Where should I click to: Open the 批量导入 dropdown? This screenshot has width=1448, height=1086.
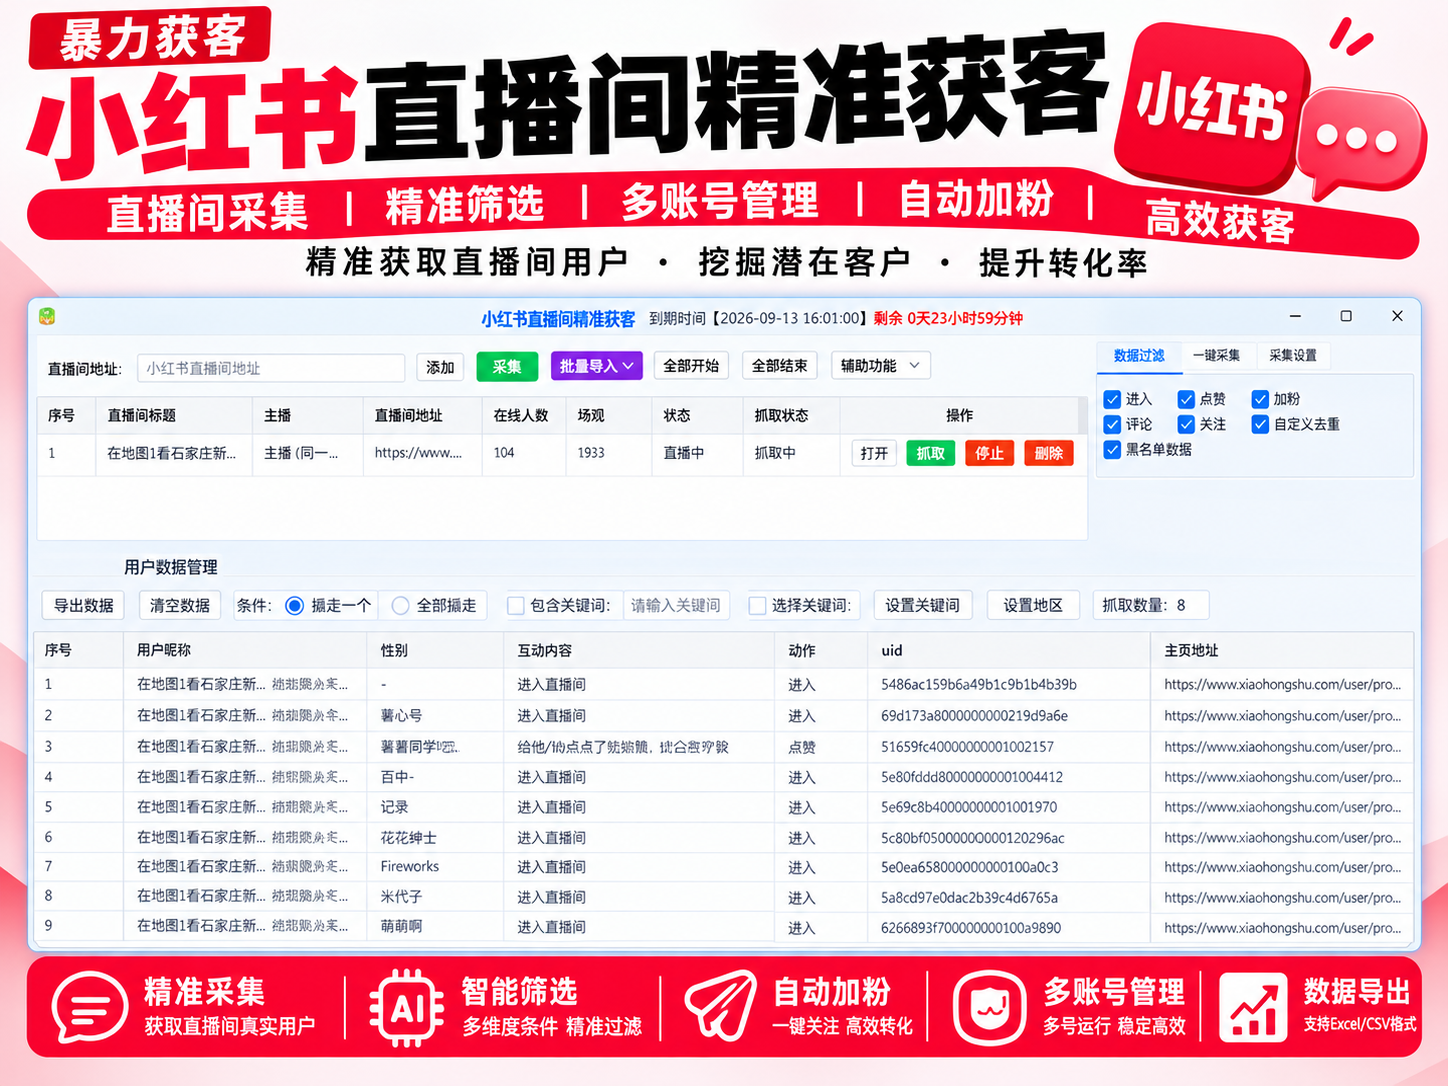(596, 366)
